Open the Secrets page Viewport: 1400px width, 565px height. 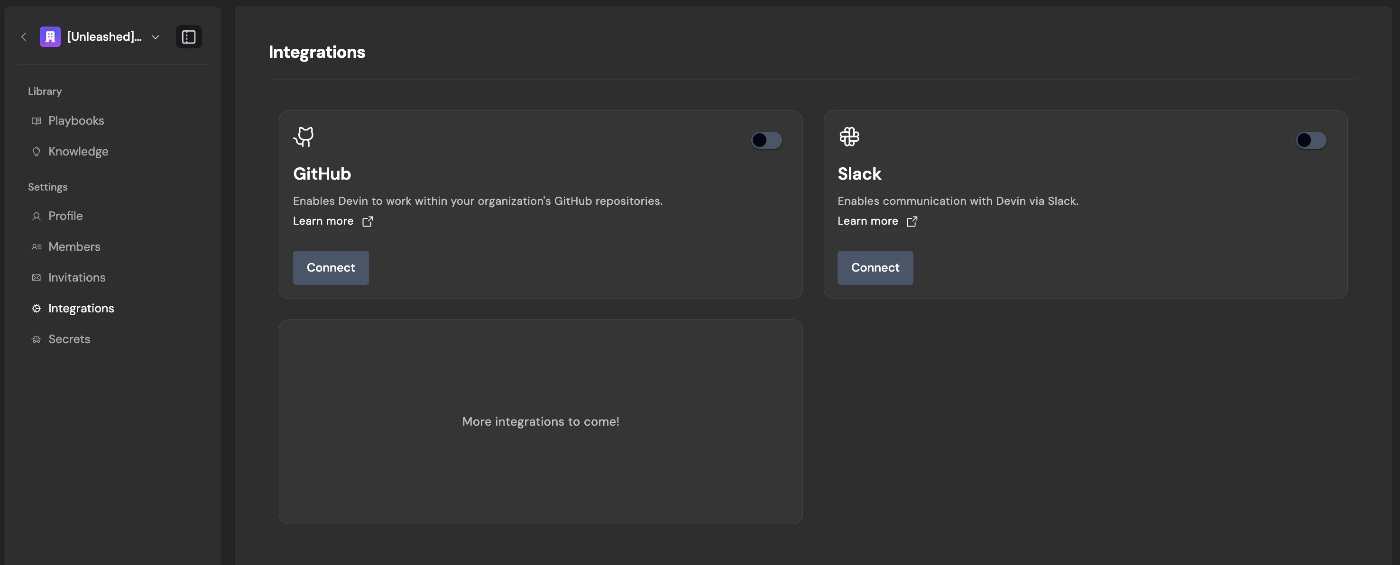[69, 340]
